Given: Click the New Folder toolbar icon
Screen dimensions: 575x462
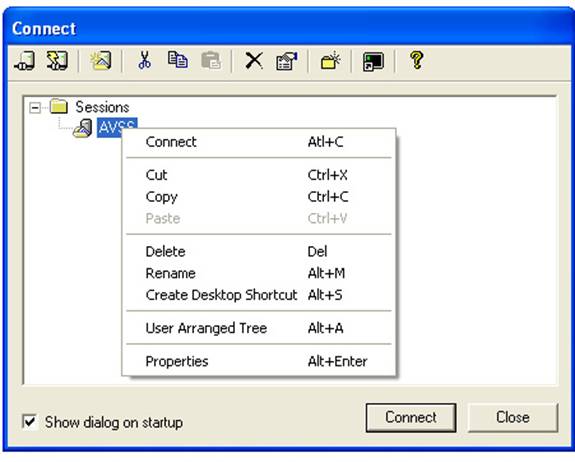Looking at the screenshot, I should click(x=330, y=60).
